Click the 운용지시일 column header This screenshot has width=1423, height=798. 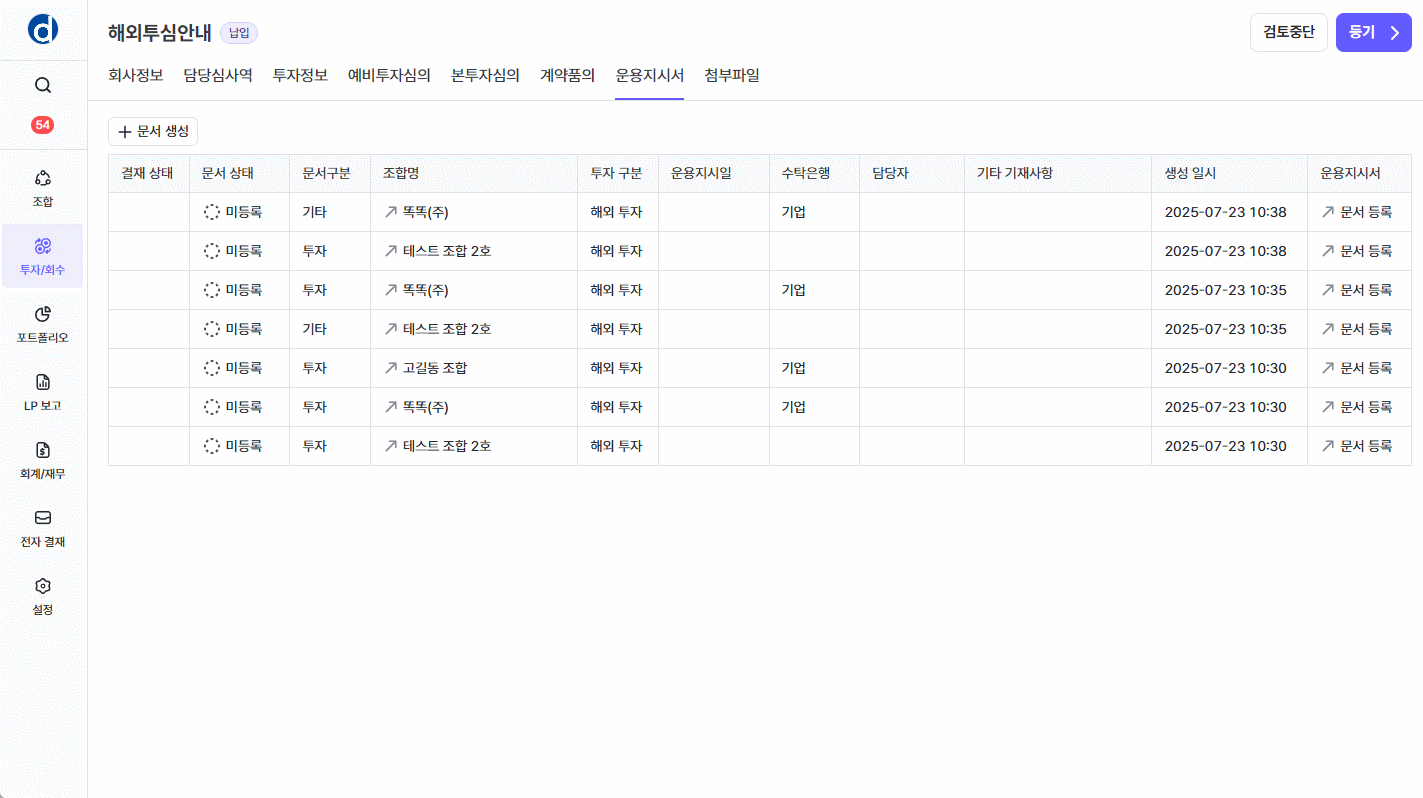(714, 173)
